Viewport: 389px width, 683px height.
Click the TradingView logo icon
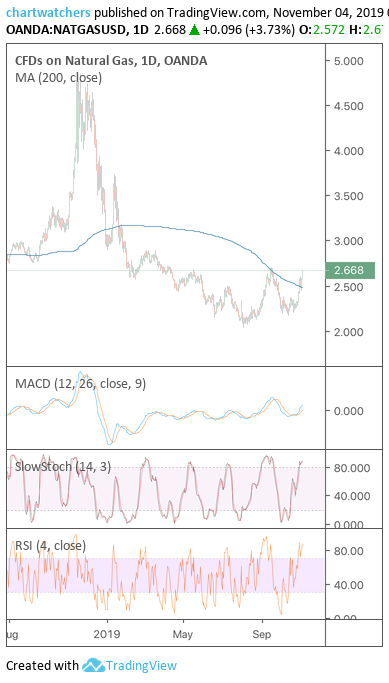coord(94,666)
